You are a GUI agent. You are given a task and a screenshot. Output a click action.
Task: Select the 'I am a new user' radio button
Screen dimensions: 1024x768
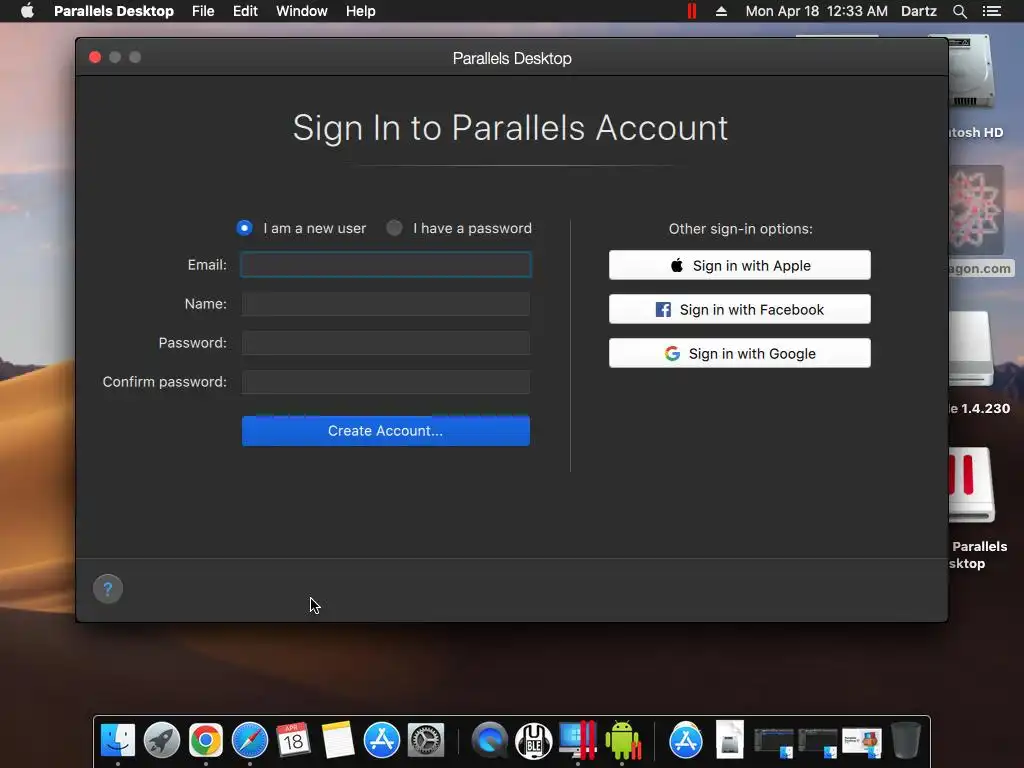click(x=244, y=228)
